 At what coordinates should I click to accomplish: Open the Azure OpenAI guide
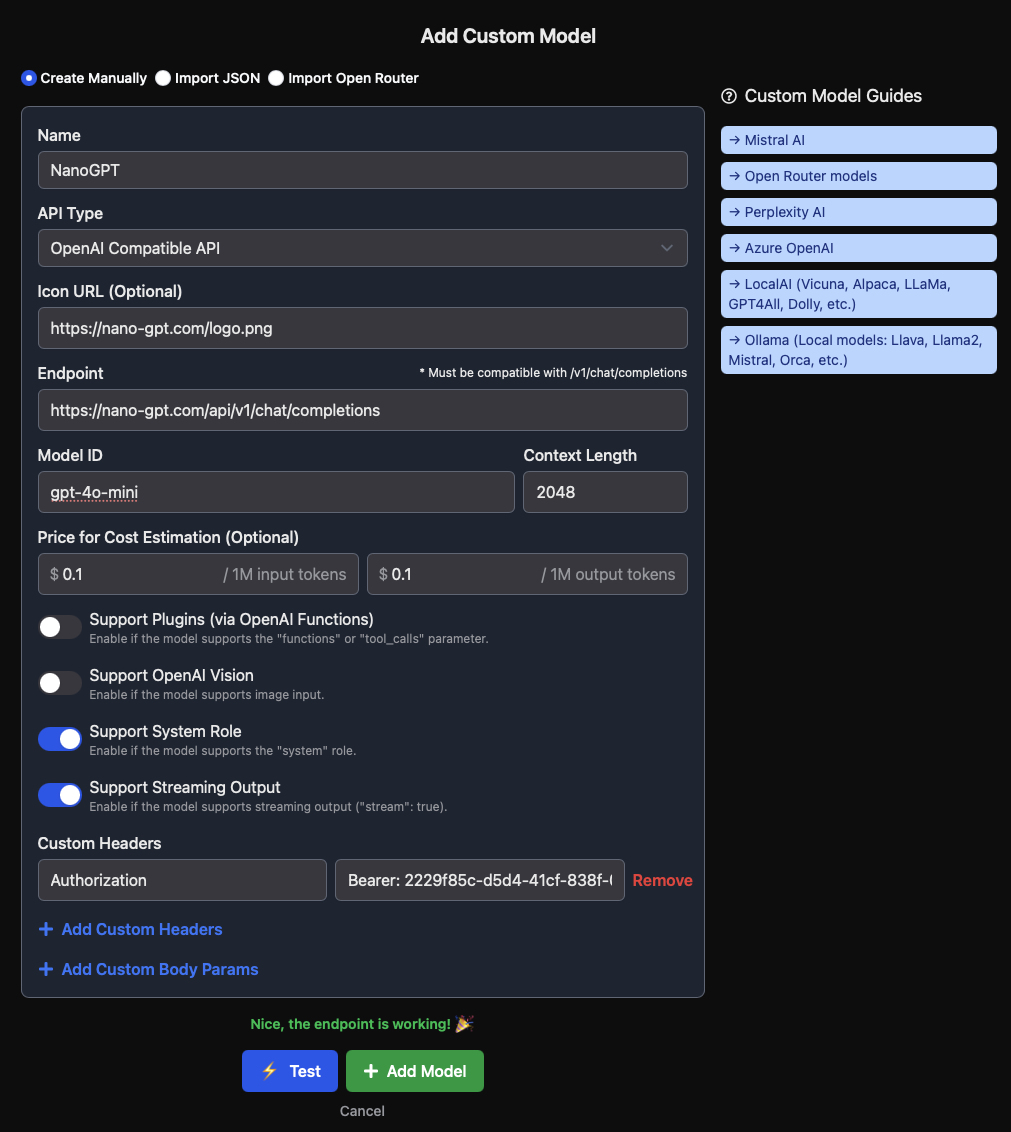click(857, 247)
